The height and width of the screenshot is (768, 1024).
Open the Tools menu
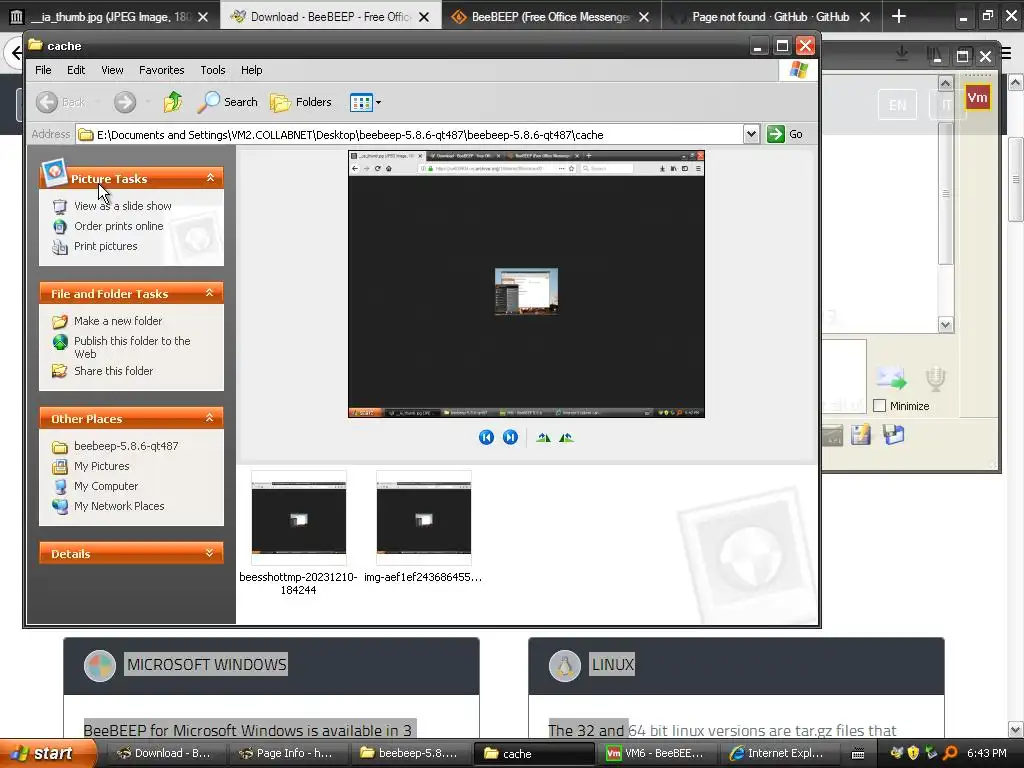(213, 70)
